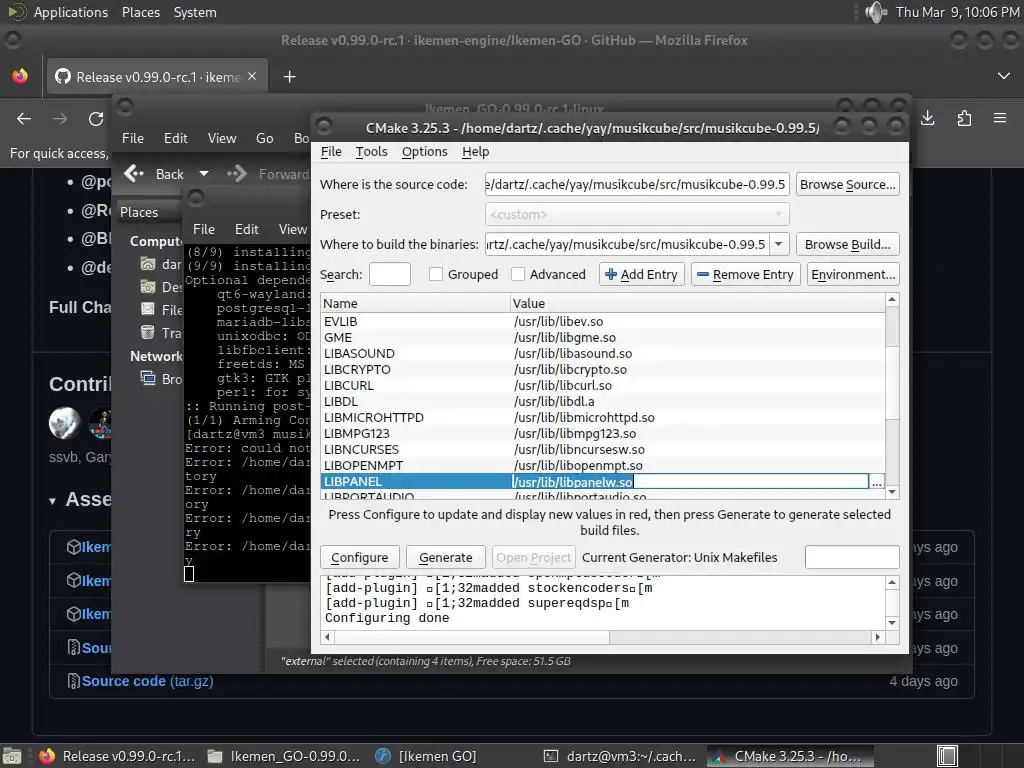Click scroll up arrow of cache entries list
1024x768 pixels.
(892, 300)
